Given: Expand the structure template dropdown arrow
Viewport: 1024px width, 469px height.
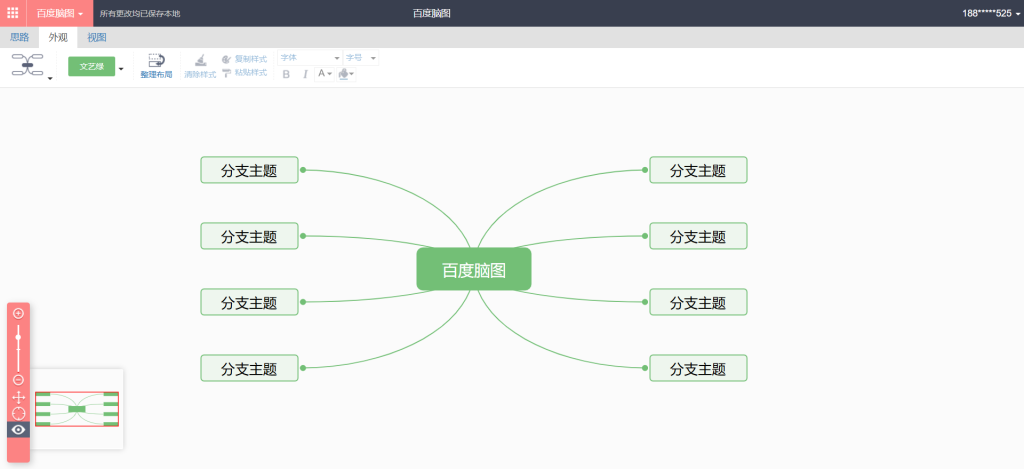Looking at the screenshot, I should (x=50, y=78).
